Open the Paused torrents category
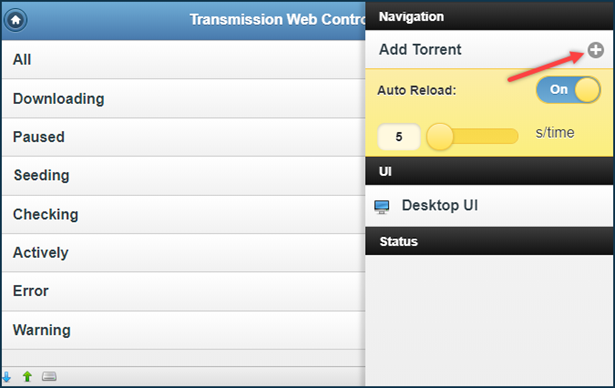Image resolution: width=615 pixels, height=388 pixels. (x=184, y=137)
